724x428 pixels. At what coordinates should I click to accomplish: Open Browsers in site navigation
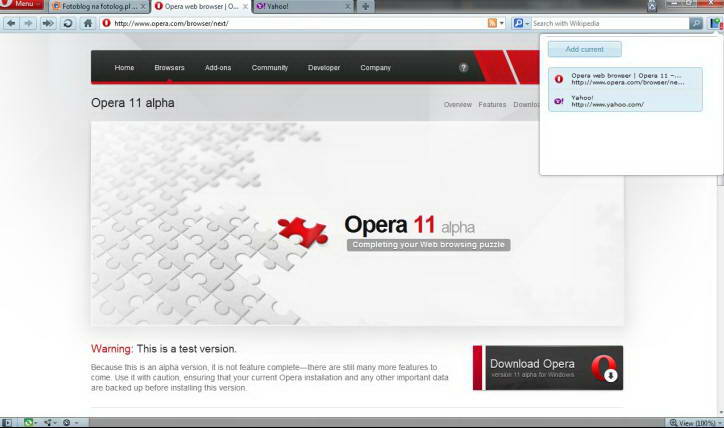[x=169, y=67]
